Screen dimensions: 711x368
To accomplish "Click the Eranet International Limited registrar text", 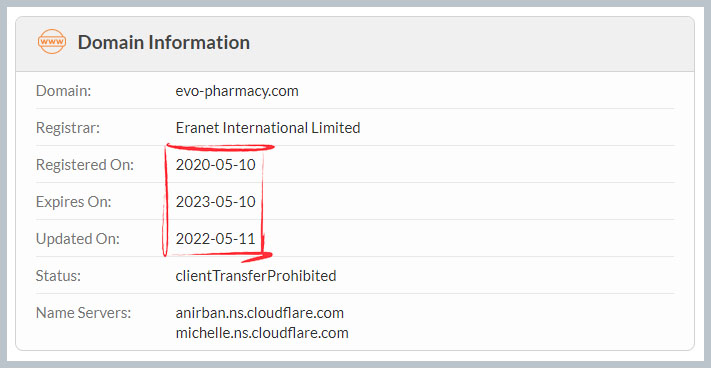I will click(268, 128).
